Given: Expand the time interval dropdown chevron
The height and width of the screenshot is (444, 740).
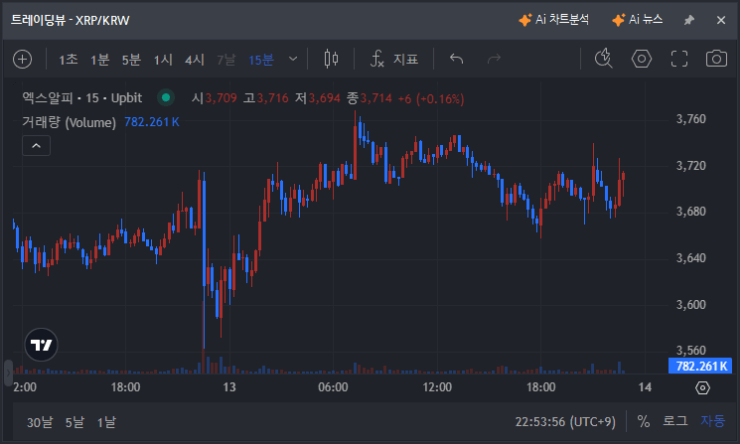Looking at the screenshot, I should (x=293, y=59).
